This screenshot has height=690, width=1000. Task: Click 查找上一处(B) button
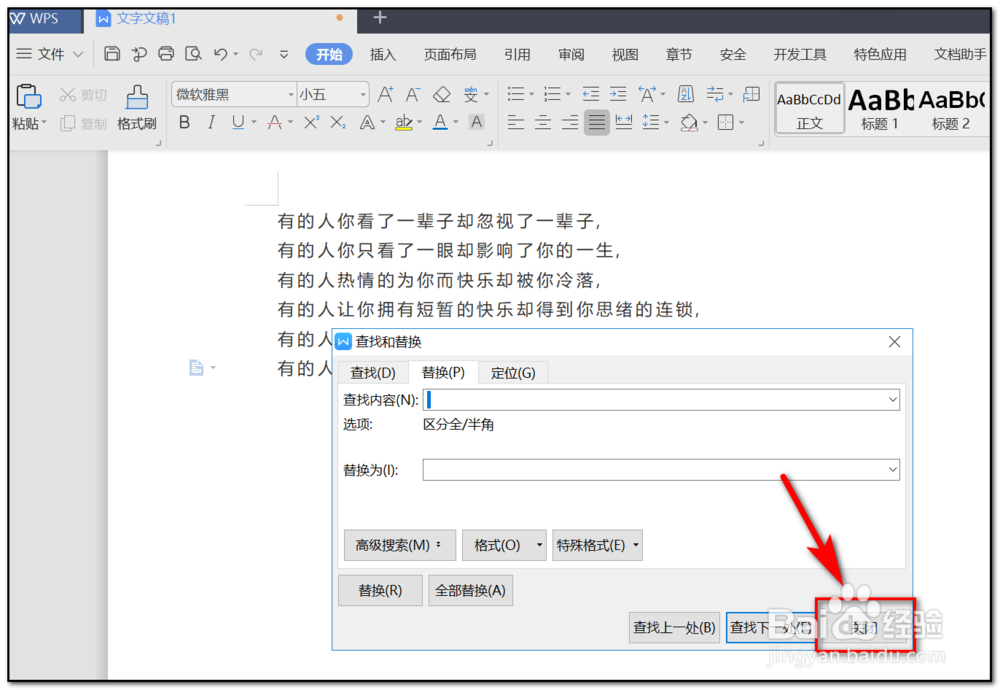coord(674,628)
